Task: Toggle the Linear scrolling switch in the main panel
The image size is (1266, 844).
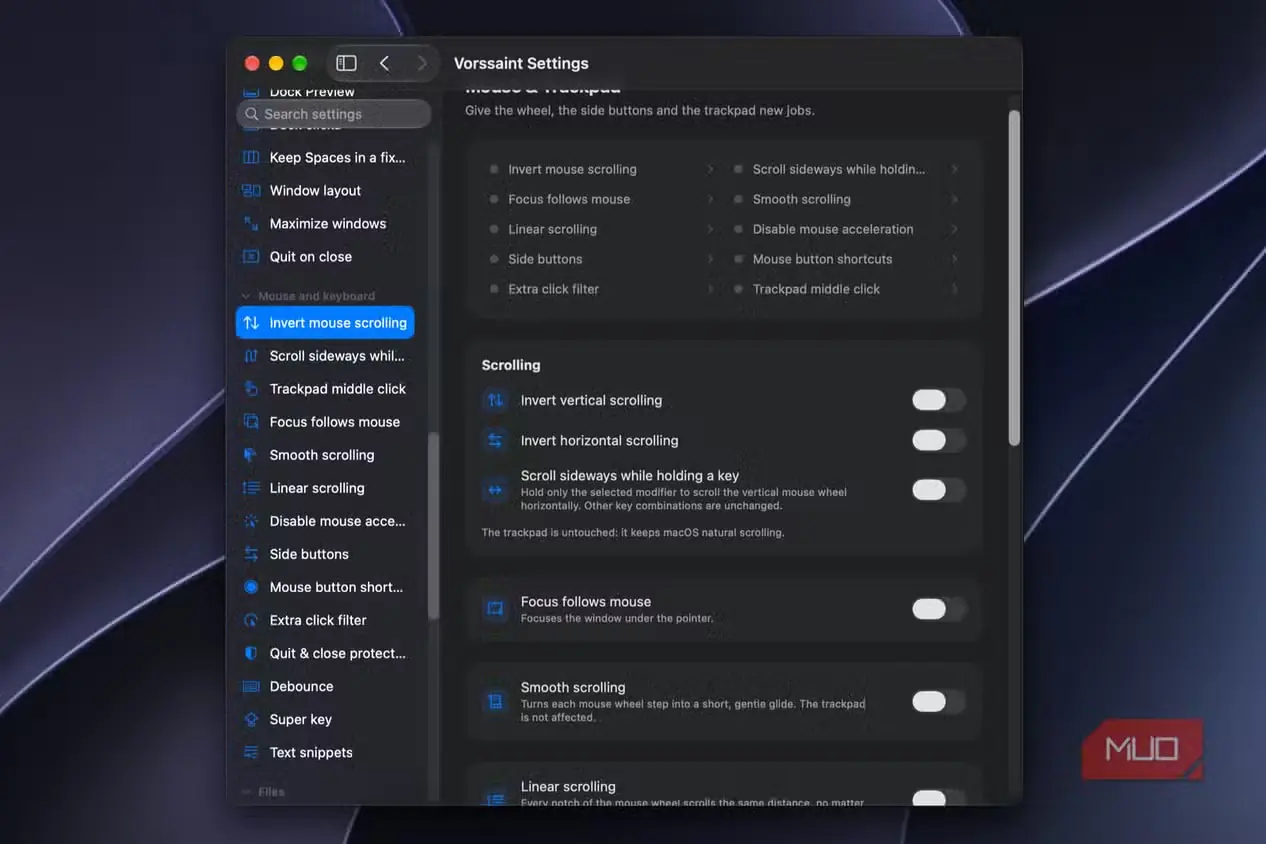Action: coord(939,798)
